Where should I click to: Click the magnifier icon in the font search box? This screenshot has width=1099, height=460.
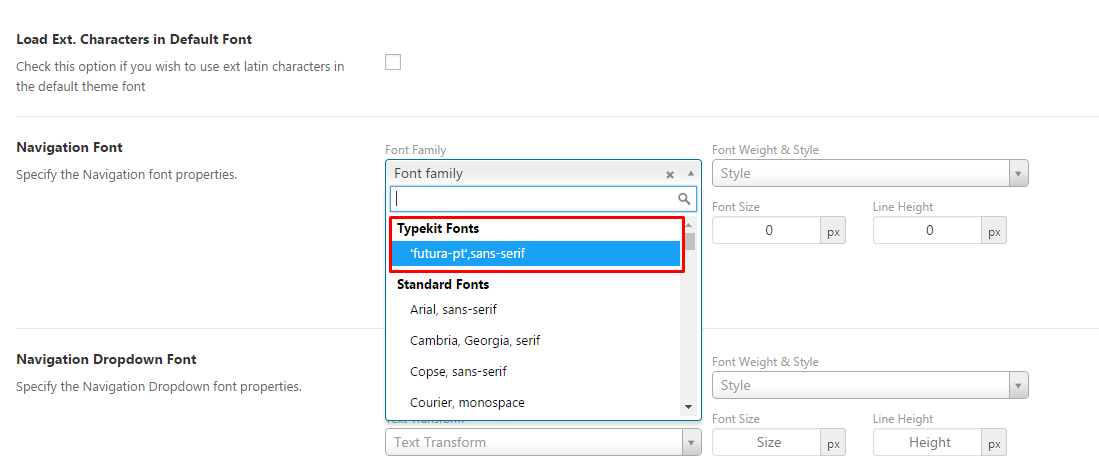tap(685, 199)
